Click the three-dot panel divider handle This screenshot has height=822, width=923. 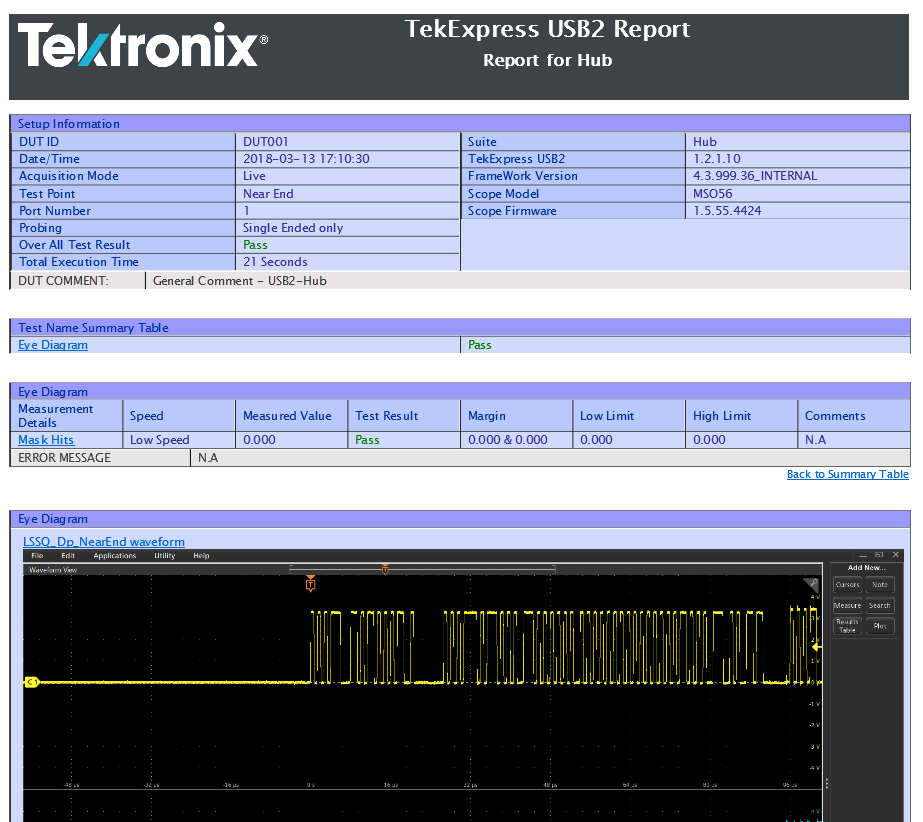click(x=826, y=783)
